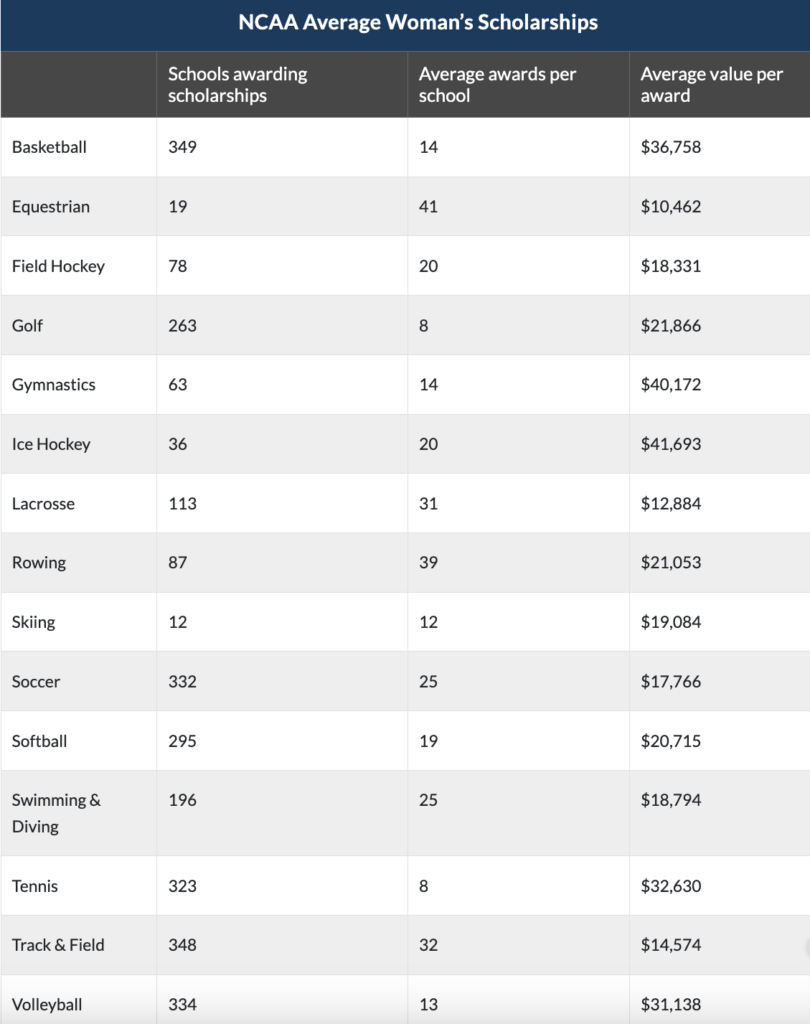The image size is (810, 1024).
Task: Click Golf's schools count 263
Action: (x=182, y=325)
